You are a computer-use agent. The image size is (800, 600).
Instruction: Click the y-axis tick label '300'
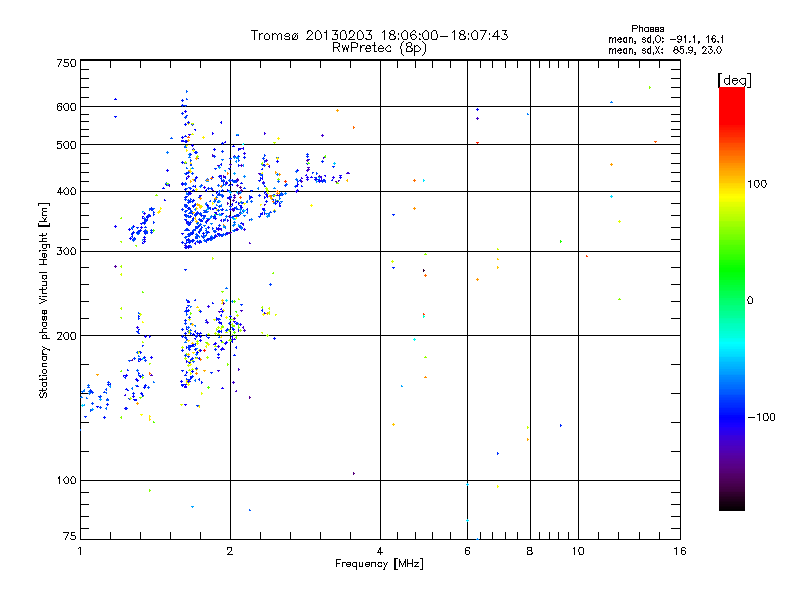(x=67, y=252)
